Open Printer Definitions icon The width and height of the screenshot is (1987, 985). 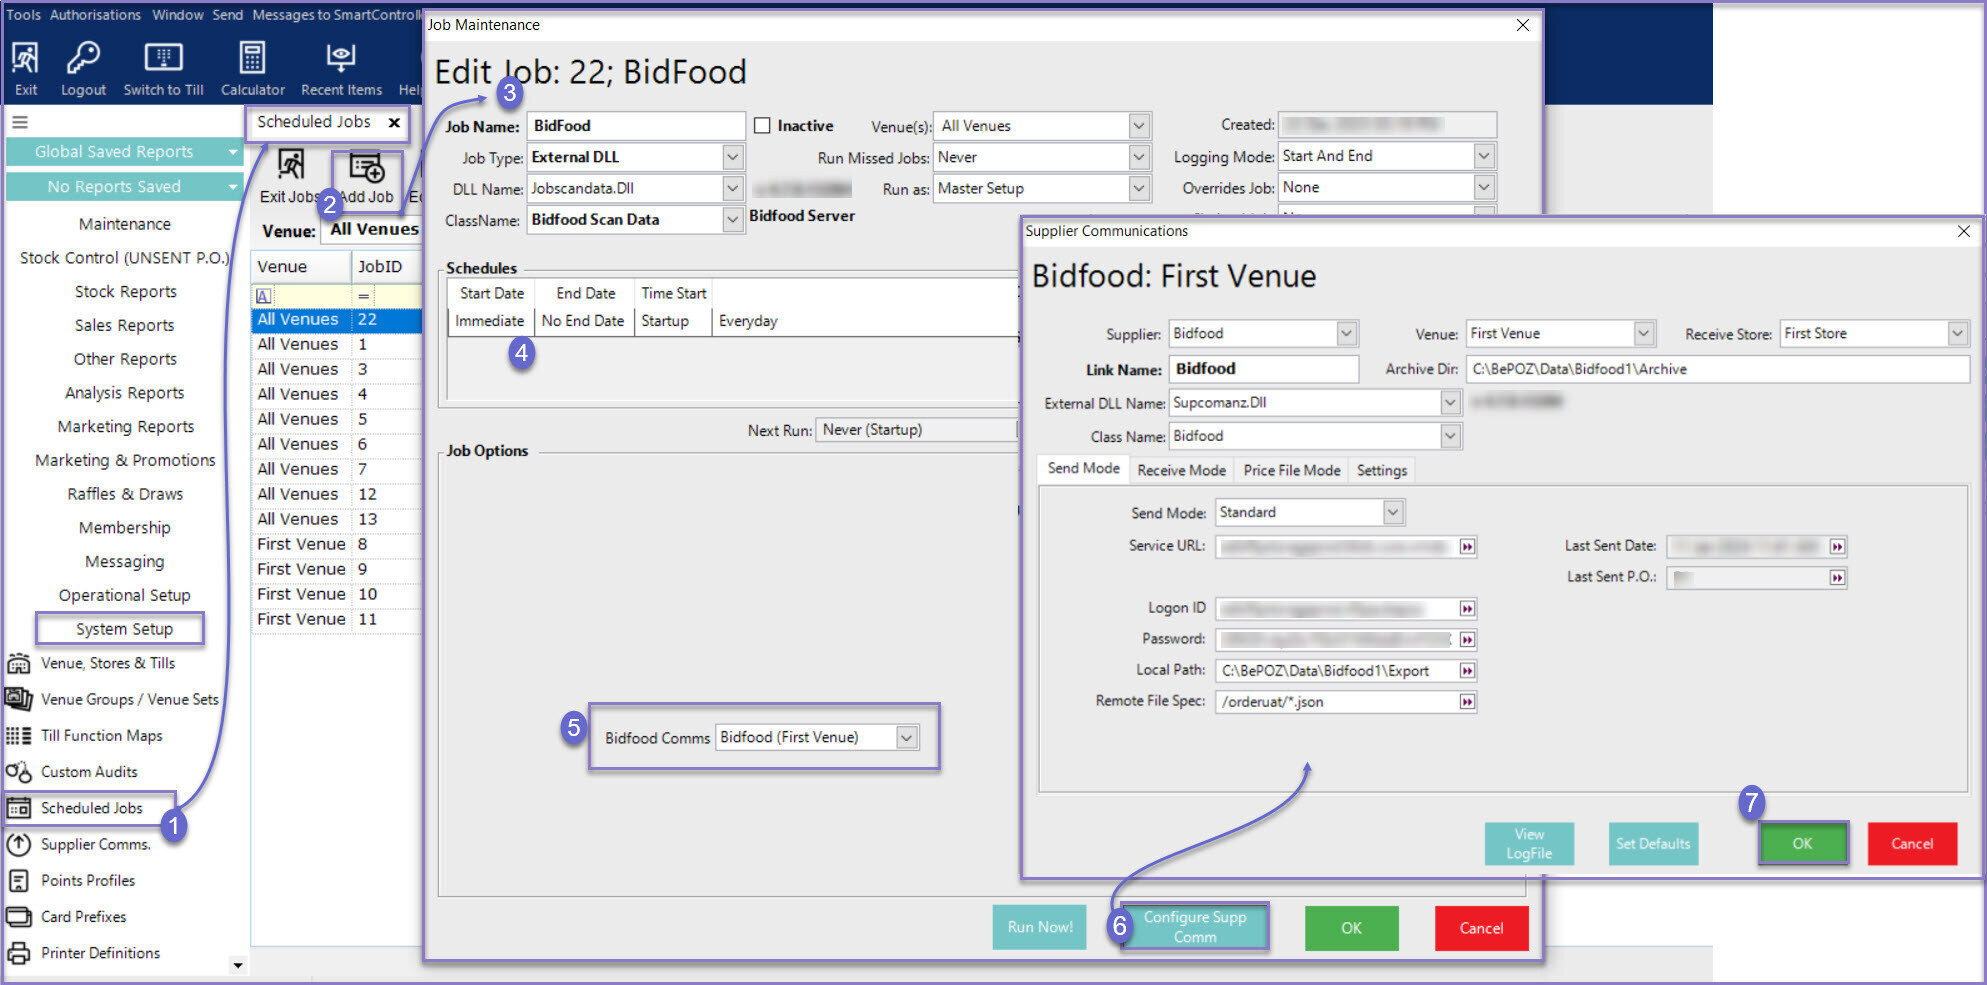[x=19, y=953]
